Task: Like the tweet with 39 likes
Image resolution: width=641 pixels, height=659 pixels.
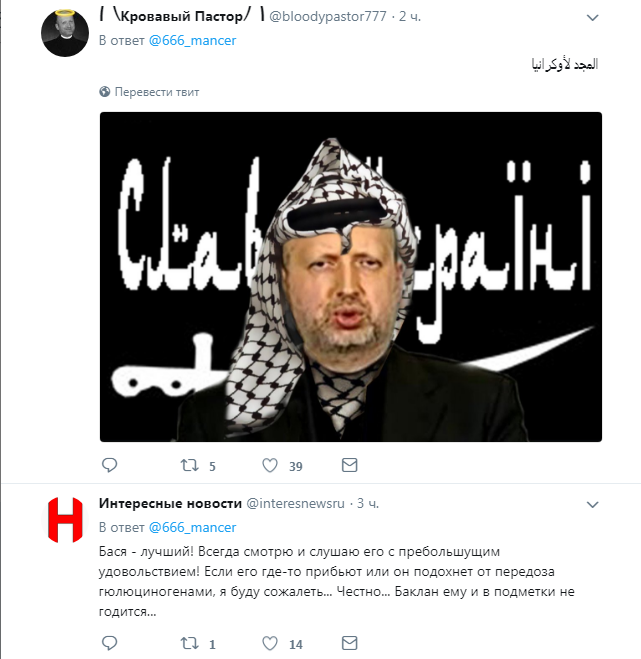Action: click(270, 465)
